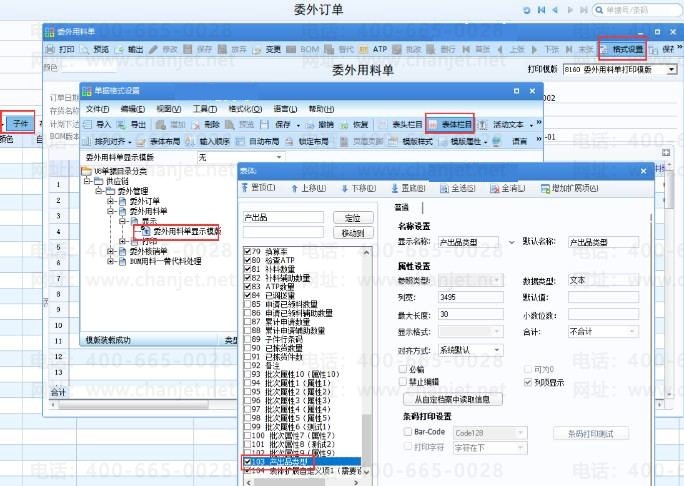
Task: Check item 85 申请已领料数量
Action: (x=247, y=304)
